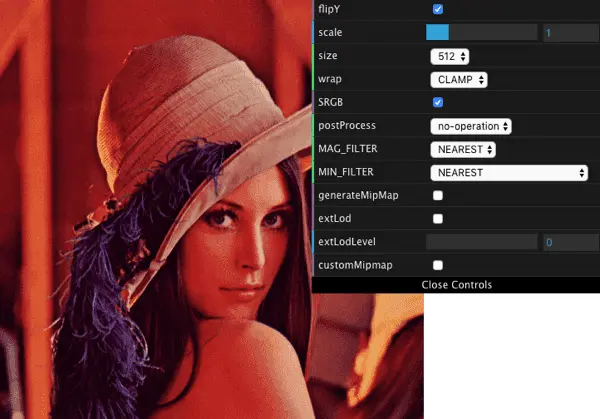This screenshot has height=419, width=600.
Task: Click the rendered Lena texture preview
Action: pos(212,210)
